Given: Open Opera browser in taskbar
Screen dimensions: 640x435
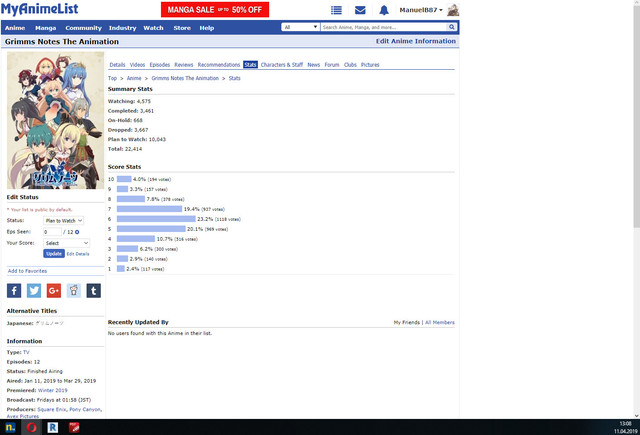Looking at the screenshot, I should pyautogui.click(x=31, y=427).
